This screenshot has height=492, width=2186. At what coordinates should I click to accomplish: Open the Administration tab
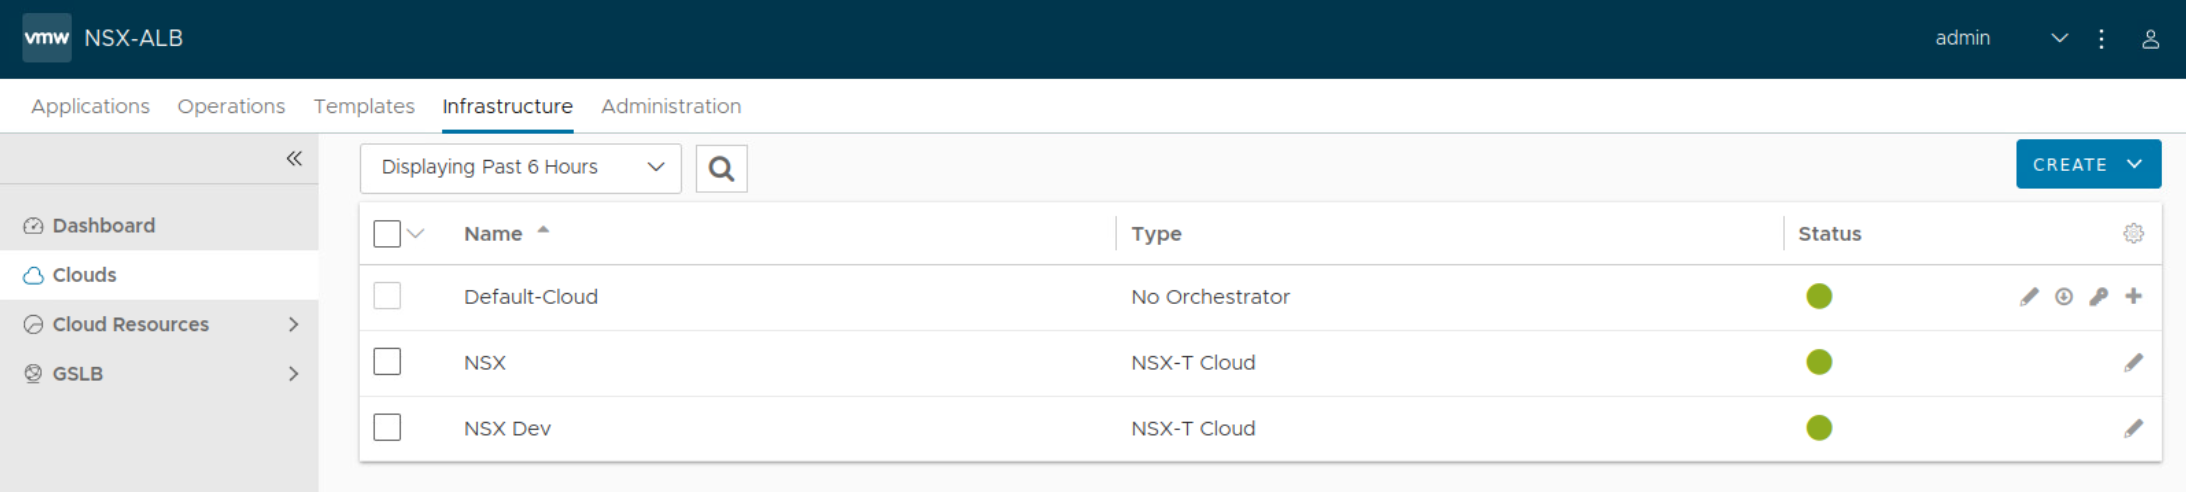[x=671, y=106]
